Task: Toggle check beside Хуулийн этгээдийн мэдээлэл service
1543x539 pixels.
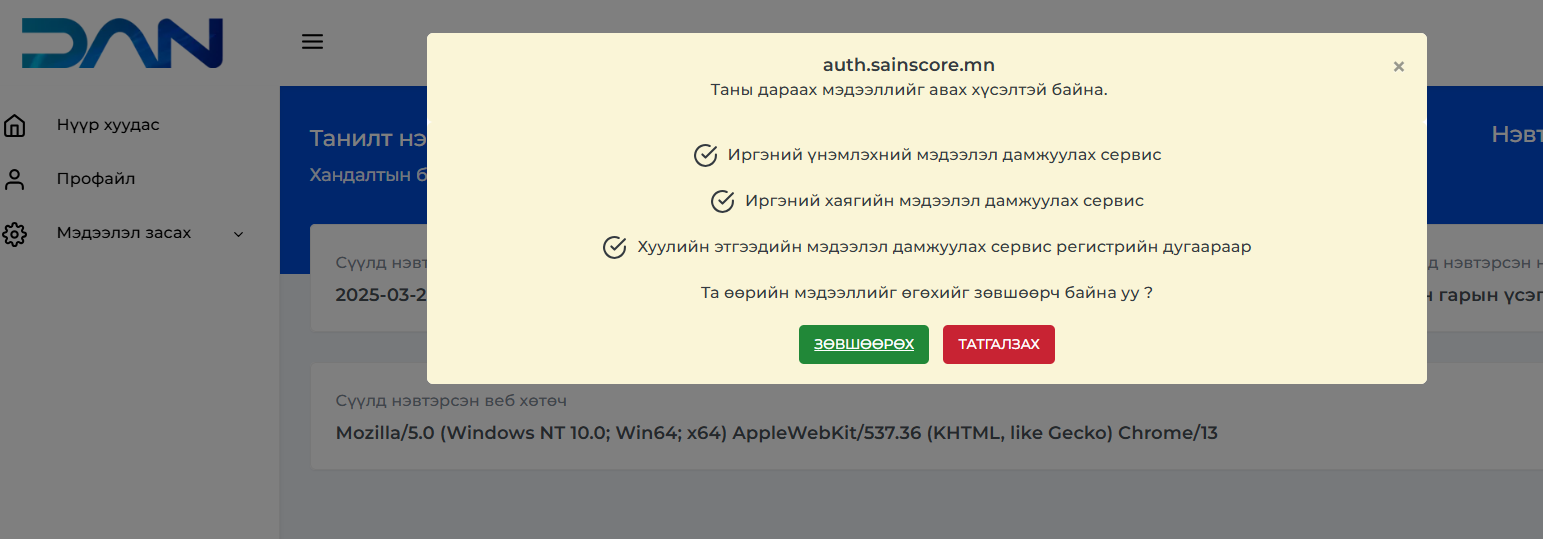Action: pos(615,248)
